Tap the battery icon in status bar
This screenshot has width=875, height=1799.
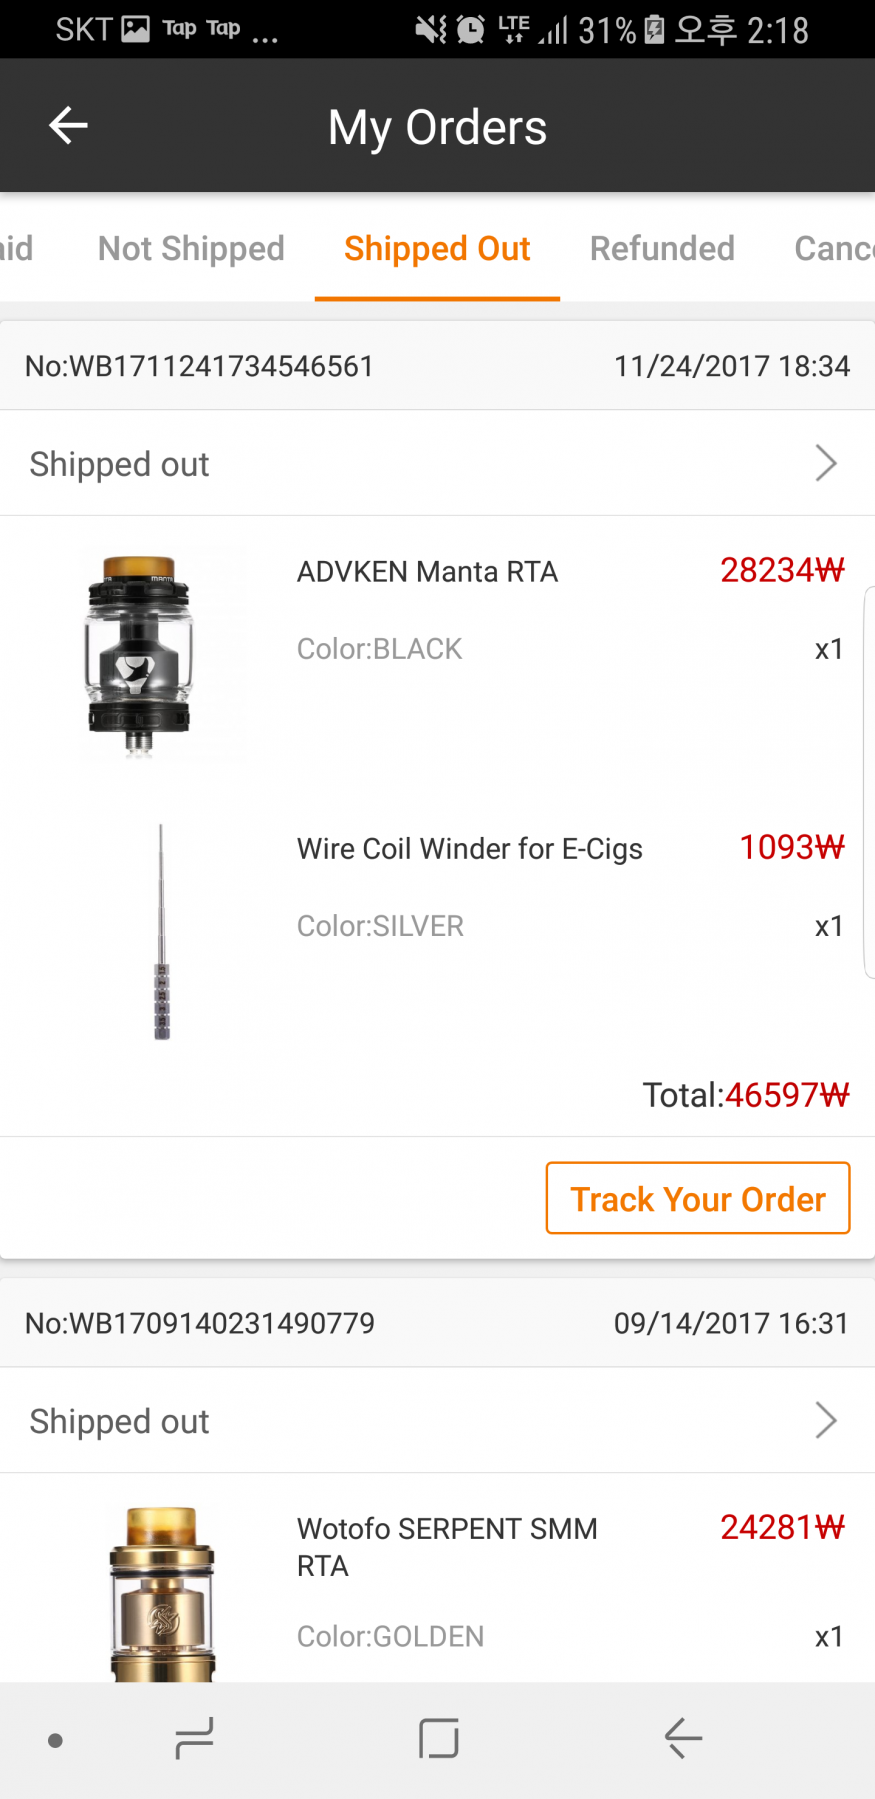click(654, 30)
